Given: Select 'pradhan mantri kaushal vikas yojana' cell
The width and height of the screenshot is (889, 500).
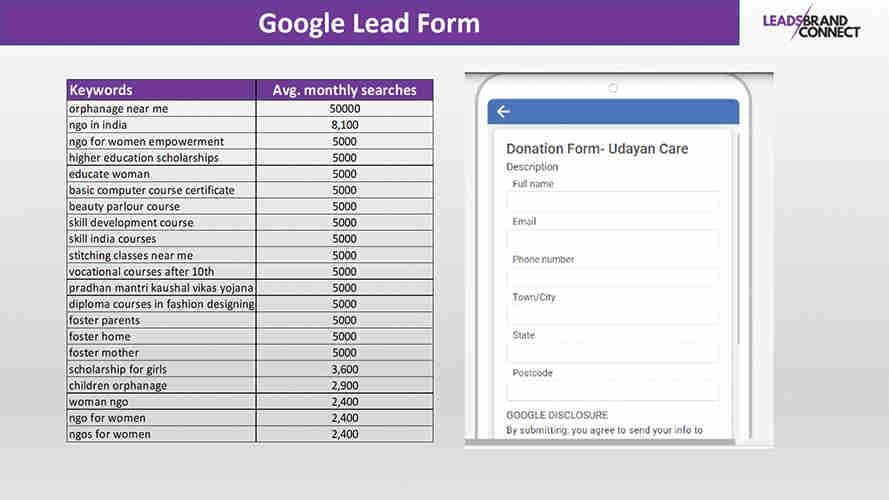Looking at the screenshot, I should pos(161,287).
